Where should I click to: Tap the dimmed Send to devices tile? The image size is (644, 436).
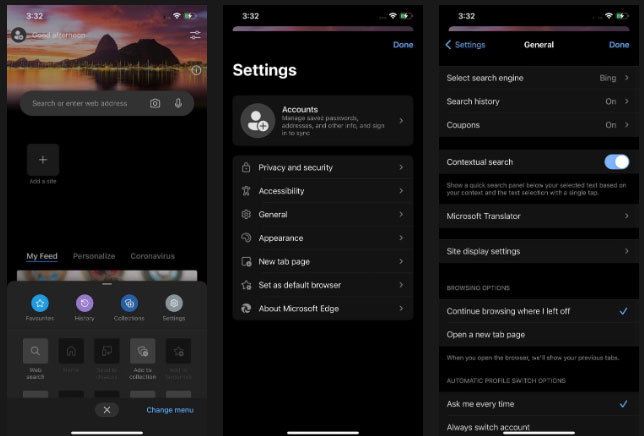point(107,351)
